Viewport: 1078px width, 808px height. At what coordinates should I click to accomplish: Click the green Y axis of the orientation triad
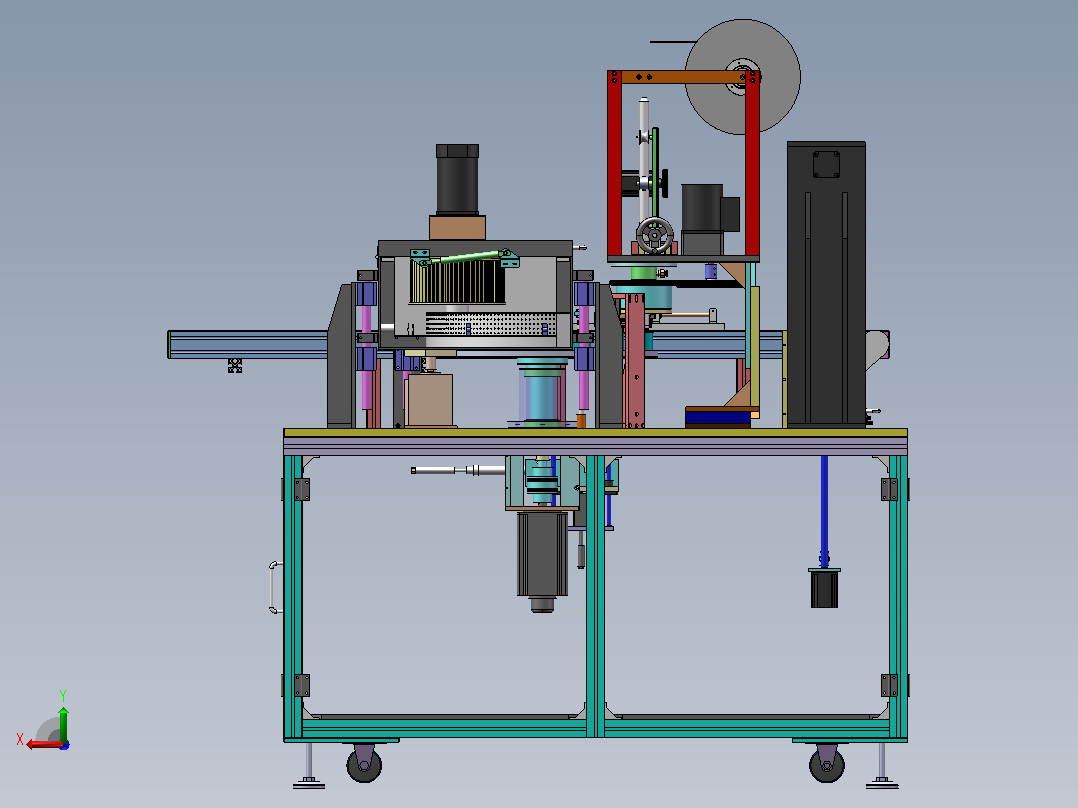(x=63, y=723)
